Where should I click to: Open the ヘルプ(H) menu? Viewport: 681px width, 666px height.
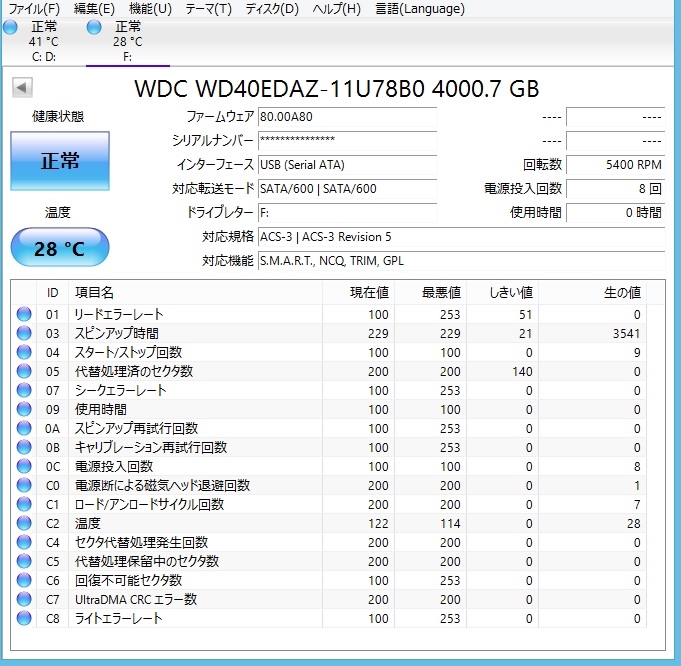[337, 9]
